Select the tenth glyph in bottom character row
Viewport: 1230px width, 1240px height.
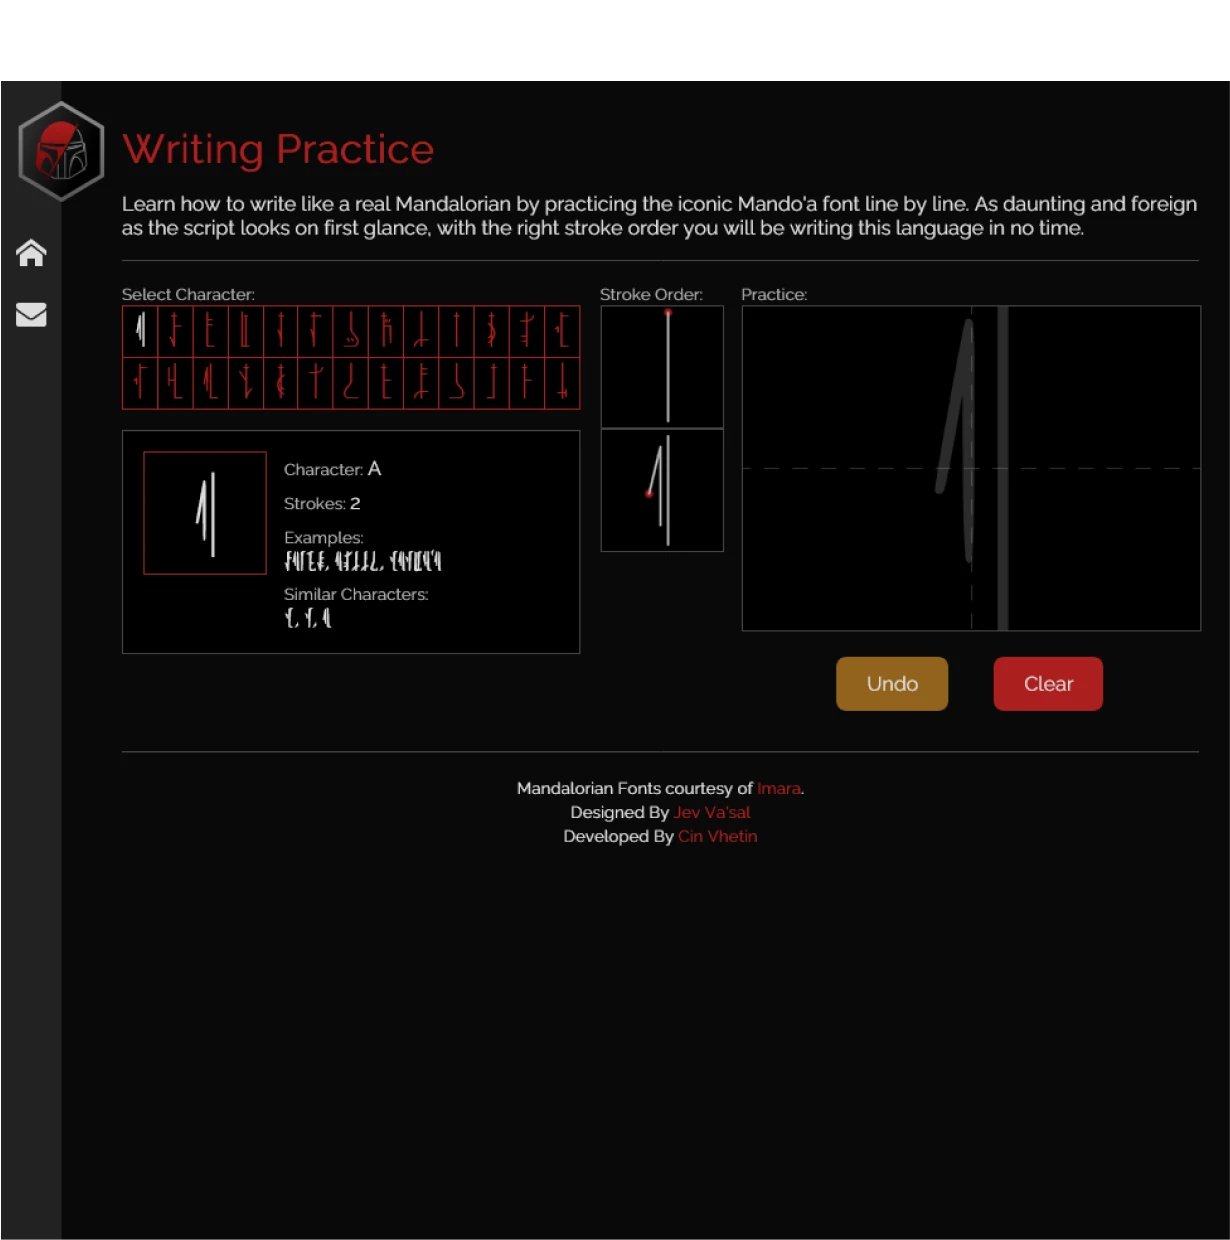pyautogui.click(x=456, y=382)
